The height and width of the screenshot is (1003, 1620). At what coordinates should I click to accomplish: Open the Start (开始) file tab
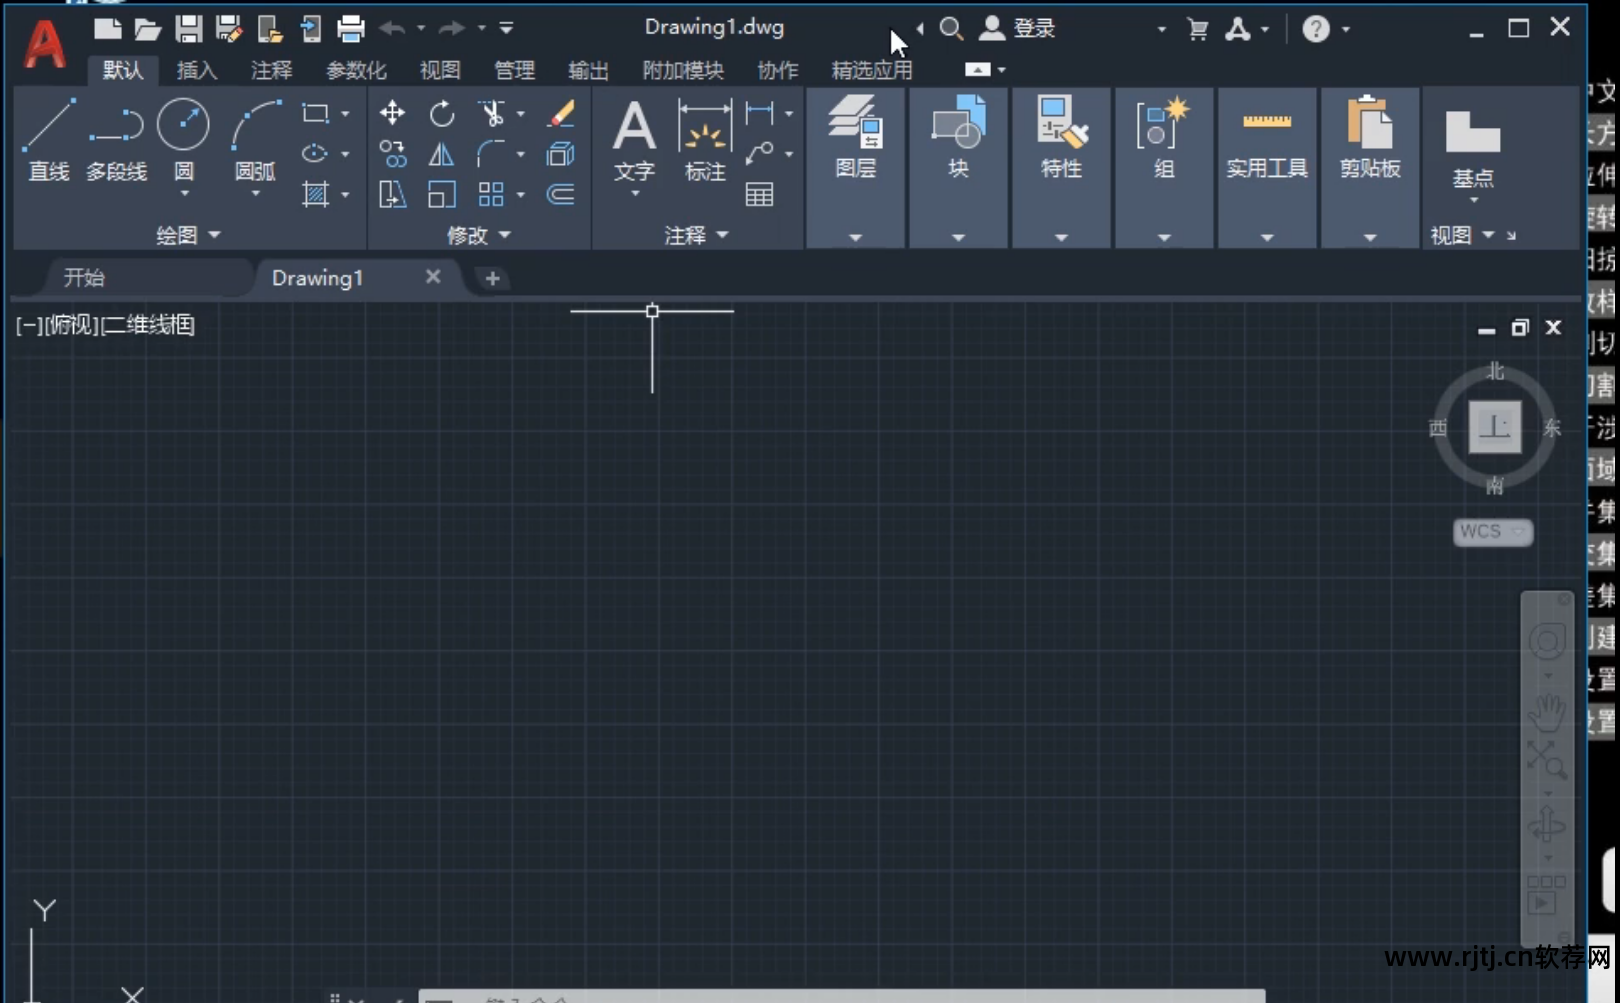point(85,278)
